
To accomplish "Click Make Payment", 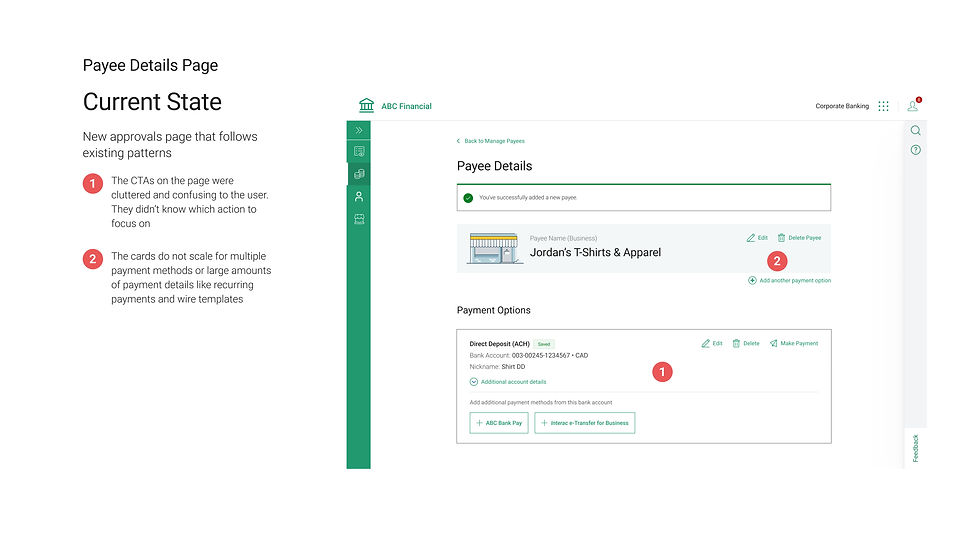I will [x=794, y=344].
